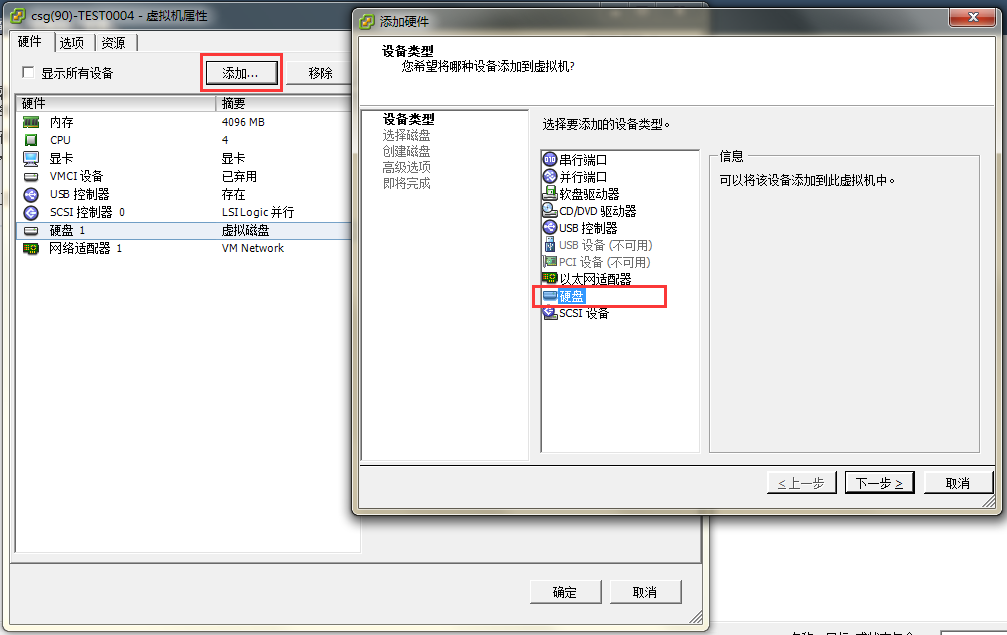The width and height of the screenshot is (1007, 635).
Task: Click 确定 in virtual machine properties
Action: tap(565, 592)
